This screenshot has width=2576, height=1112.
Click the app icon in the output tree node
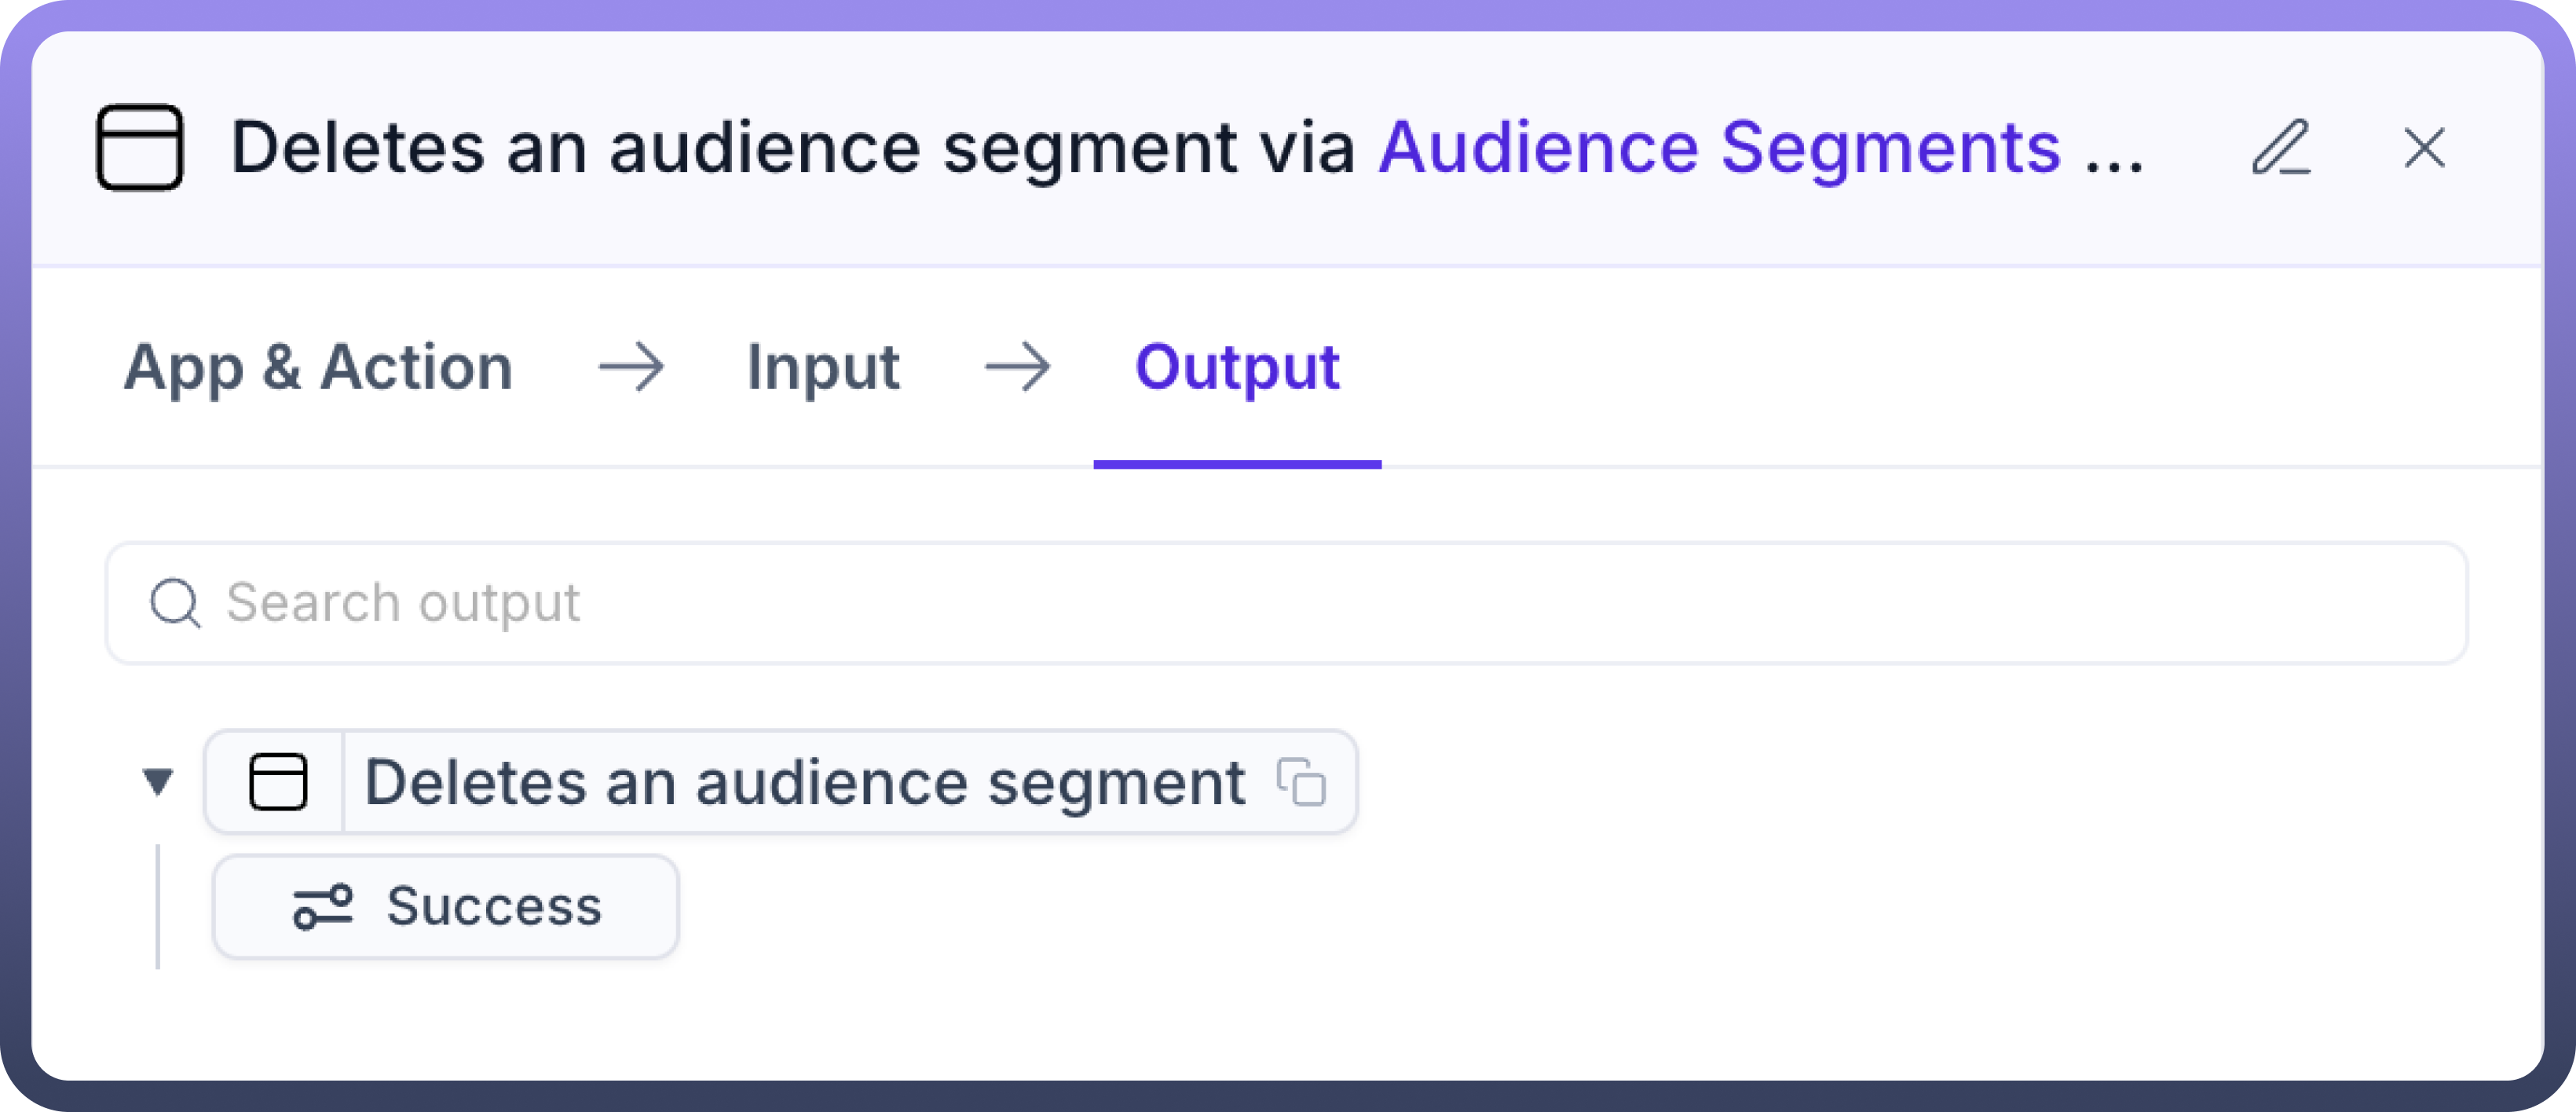(277, 781)
